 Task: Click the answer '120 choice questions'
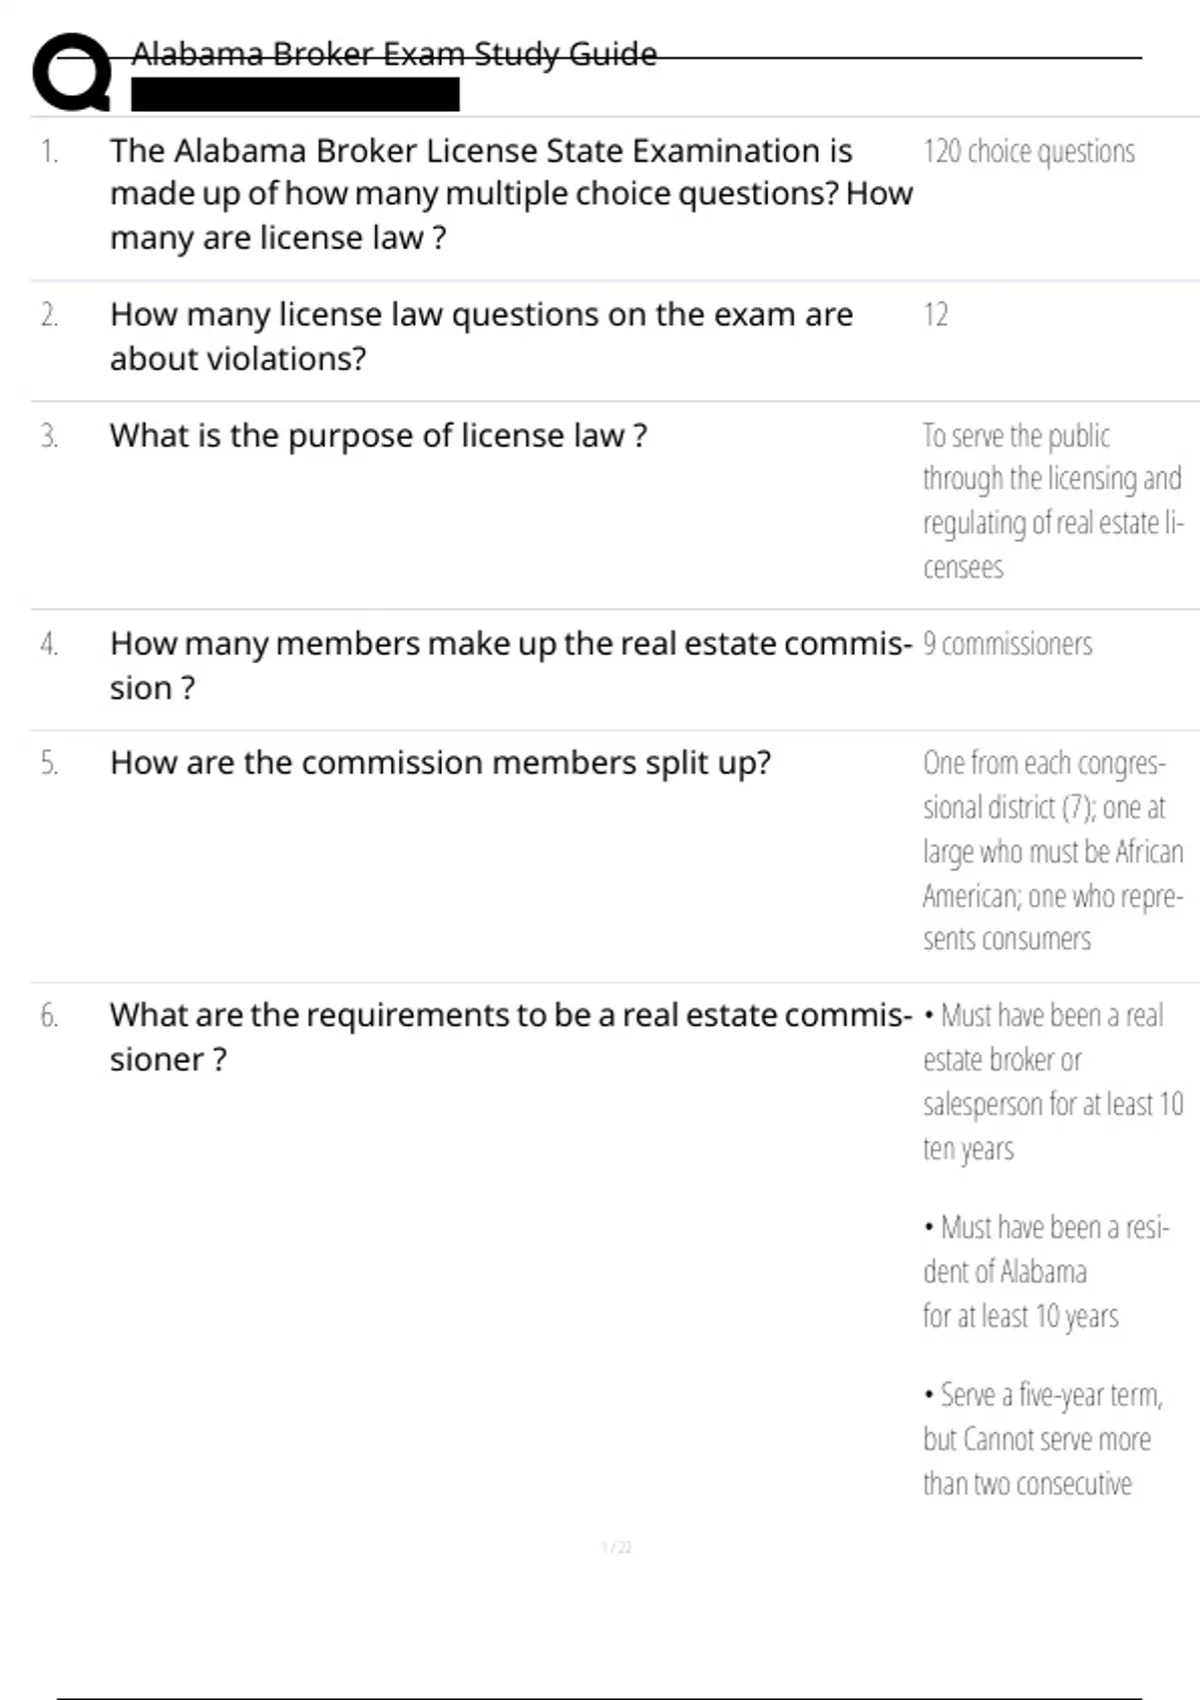point(1029,152)
